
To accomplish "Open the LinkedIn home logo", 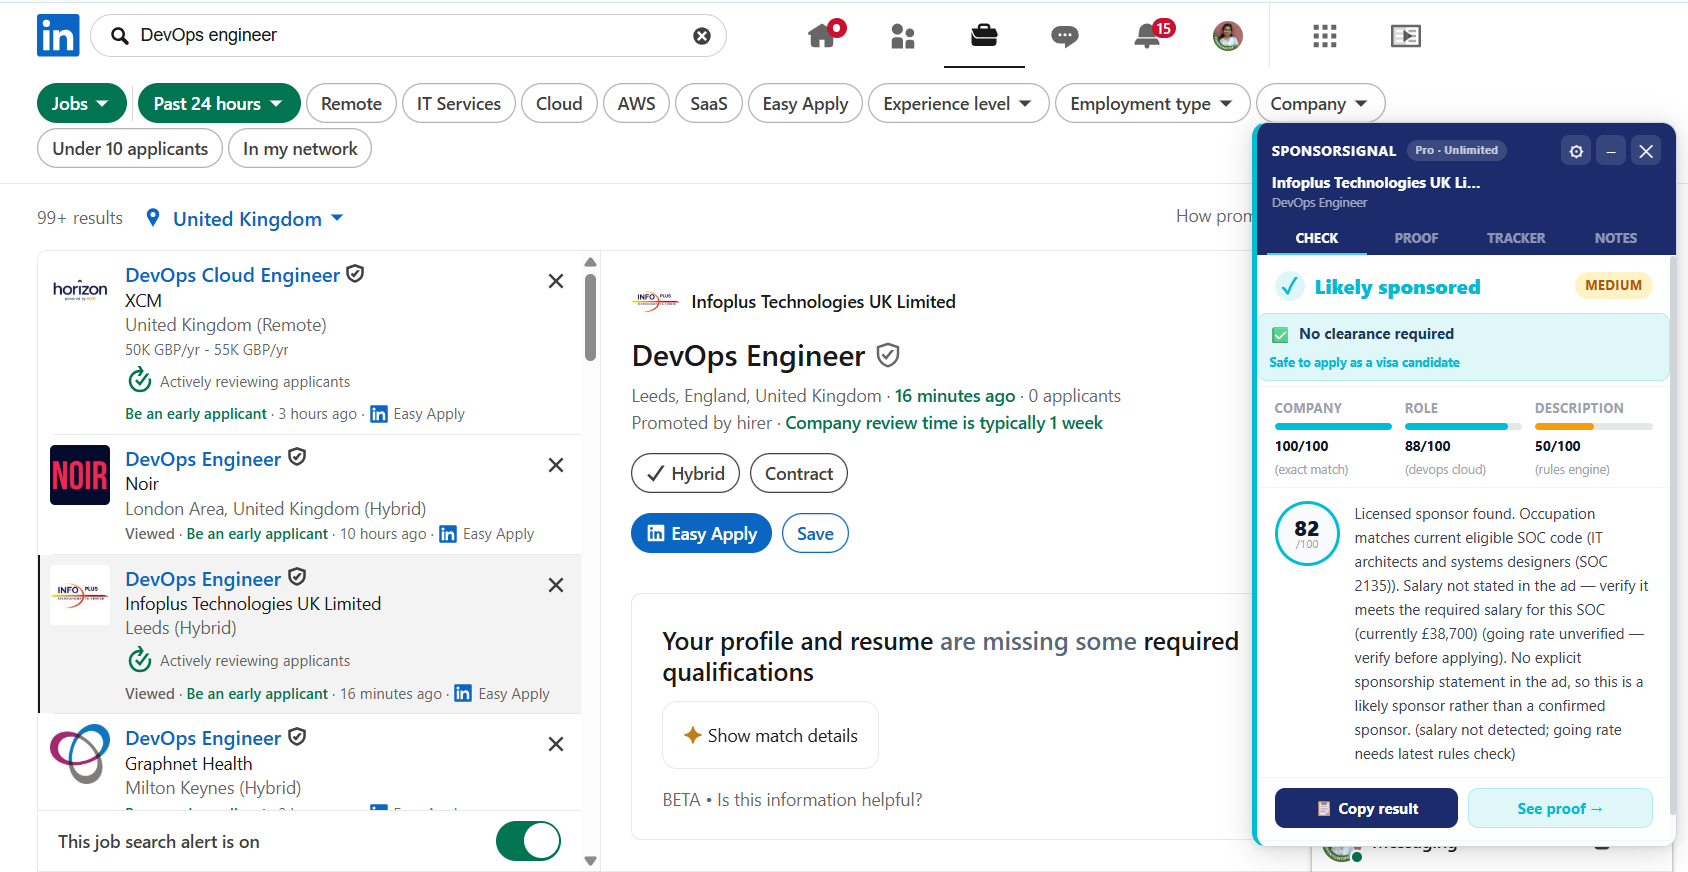I will click(58, 36).
